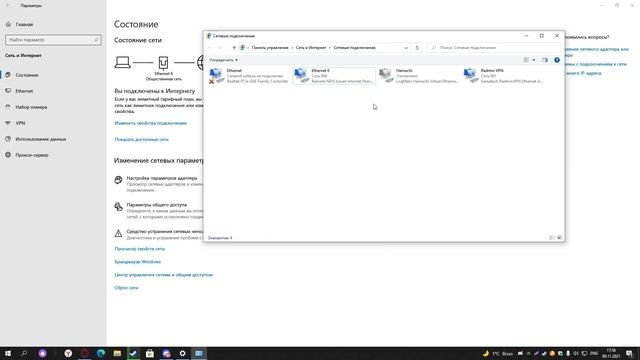Viewport: 640px width, 360px height.
Task: Open 'Набор номера' section in Settings sidebar
Action: click(53, 107)
